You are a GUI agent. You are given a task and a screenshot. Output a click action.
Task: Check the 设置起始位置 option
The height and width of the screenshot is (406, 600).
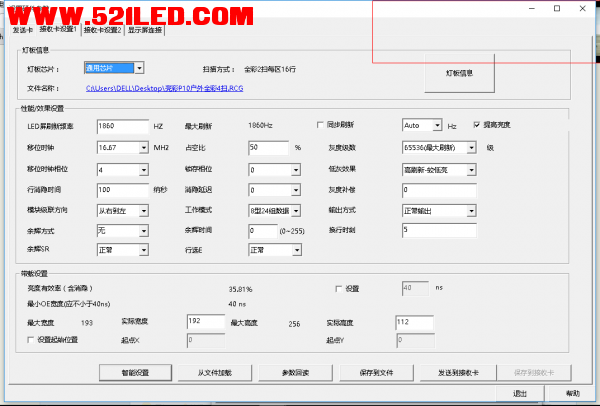pyautogui.click(x=31, y=340)
